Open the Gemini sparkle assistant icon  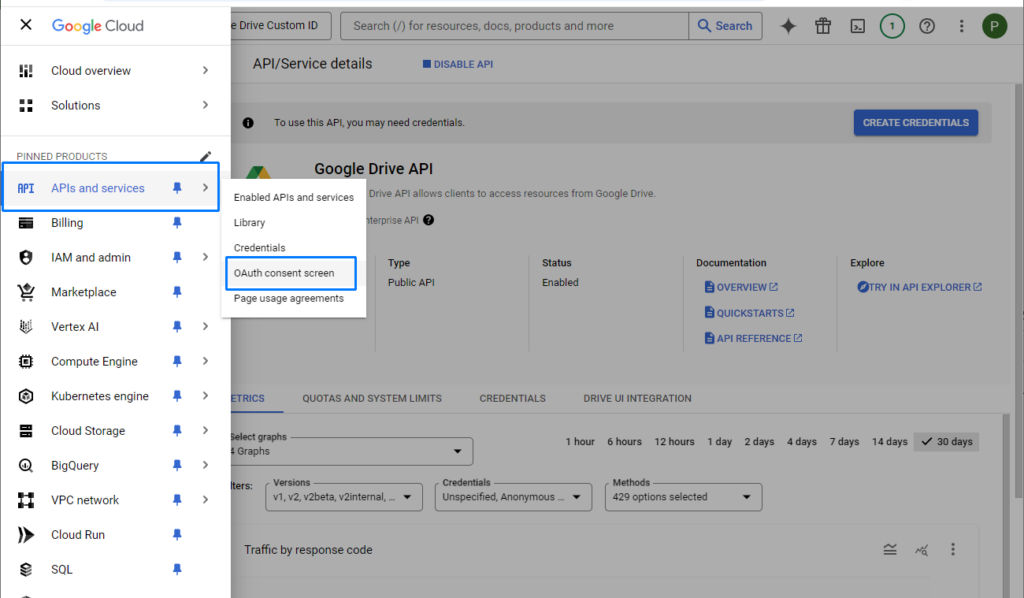(788, 26)
